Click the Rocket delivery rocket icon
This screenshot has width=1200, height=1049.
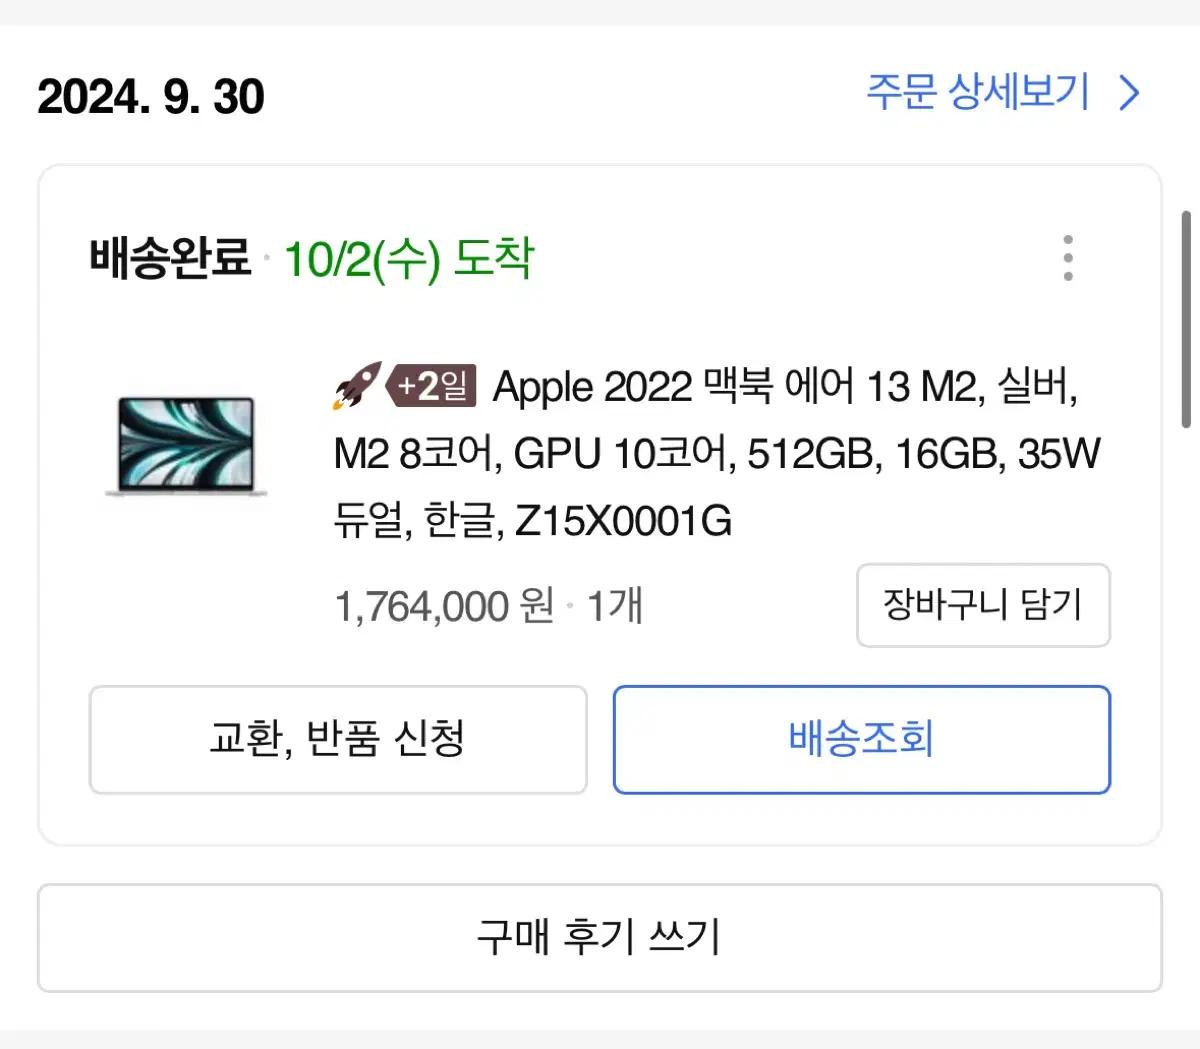357,386
